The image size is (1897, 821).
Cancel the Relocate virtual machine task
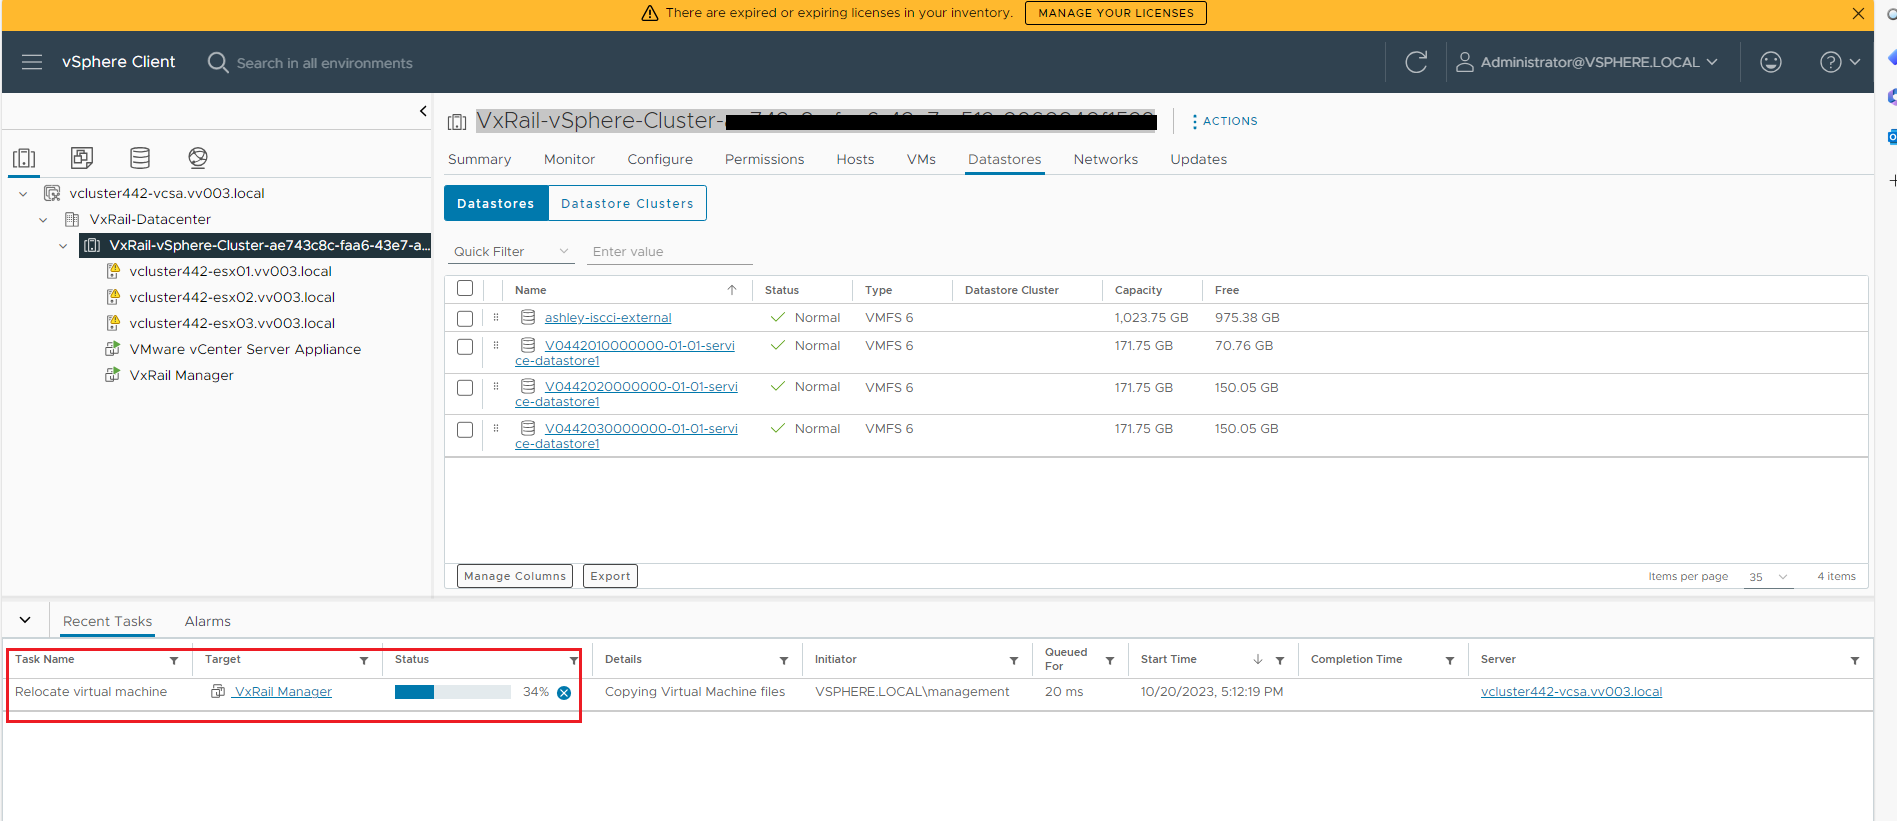coord(564,693)
